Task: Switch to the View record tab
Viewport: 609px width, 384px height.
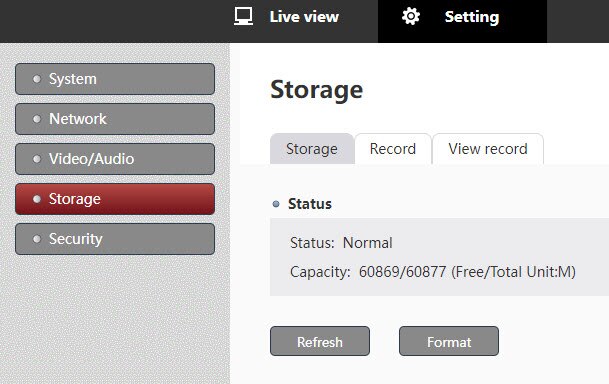Action: (x=488, y=149)
